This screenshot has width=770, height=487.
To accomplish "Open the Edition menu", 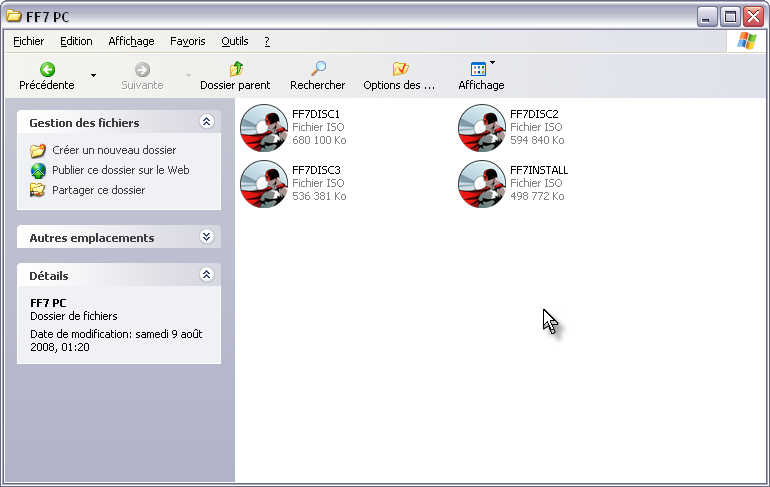I will [x=76, y=41].
